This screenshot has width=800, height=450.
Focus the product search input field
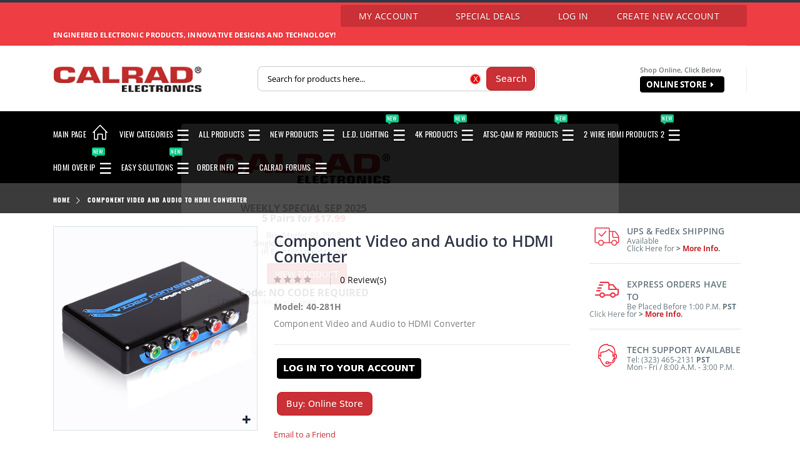365,79
